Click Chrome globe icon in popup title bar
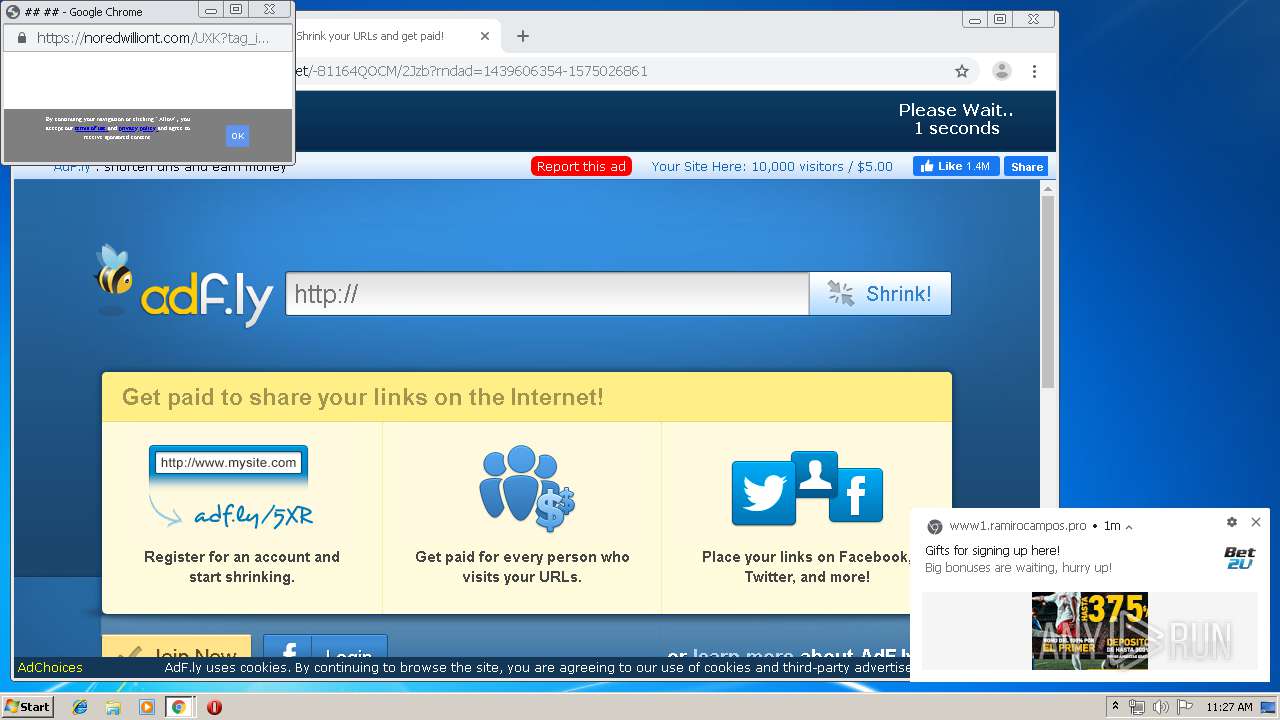 13,12
